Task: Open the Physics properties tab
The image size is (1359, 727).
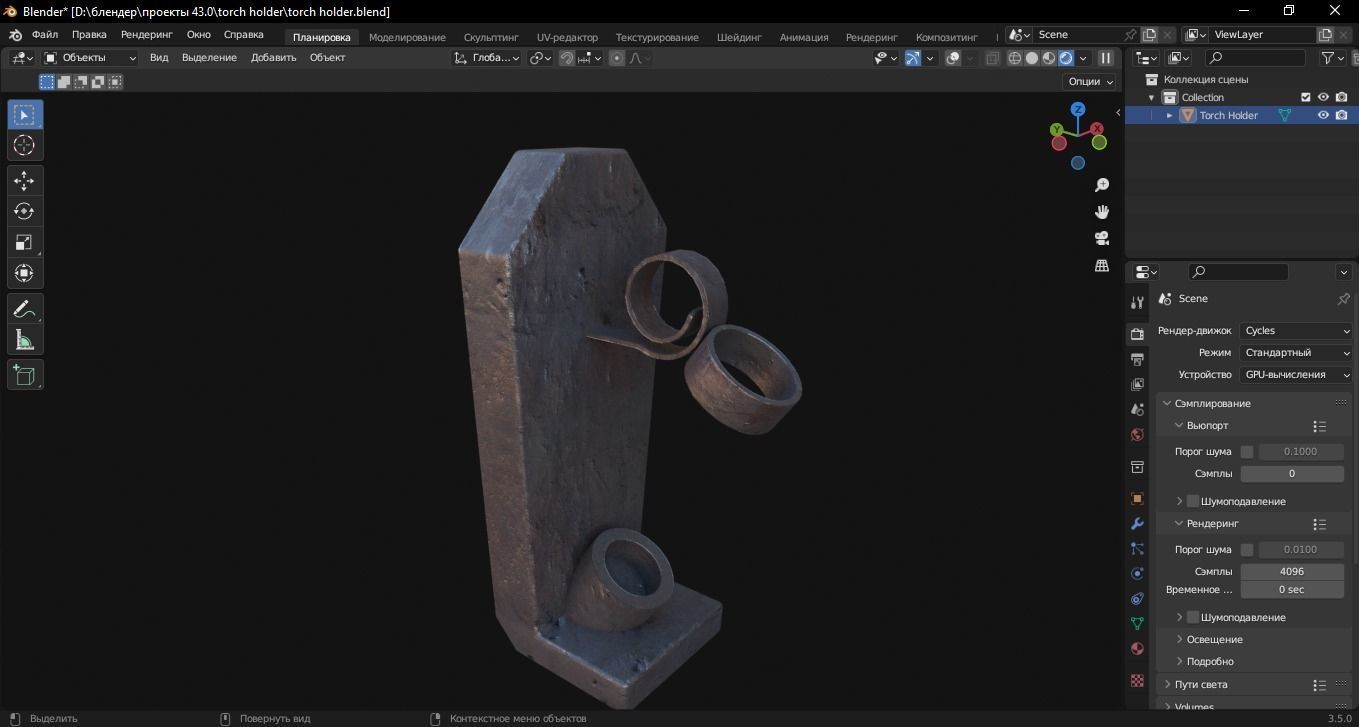Action: pos(1137,574)
